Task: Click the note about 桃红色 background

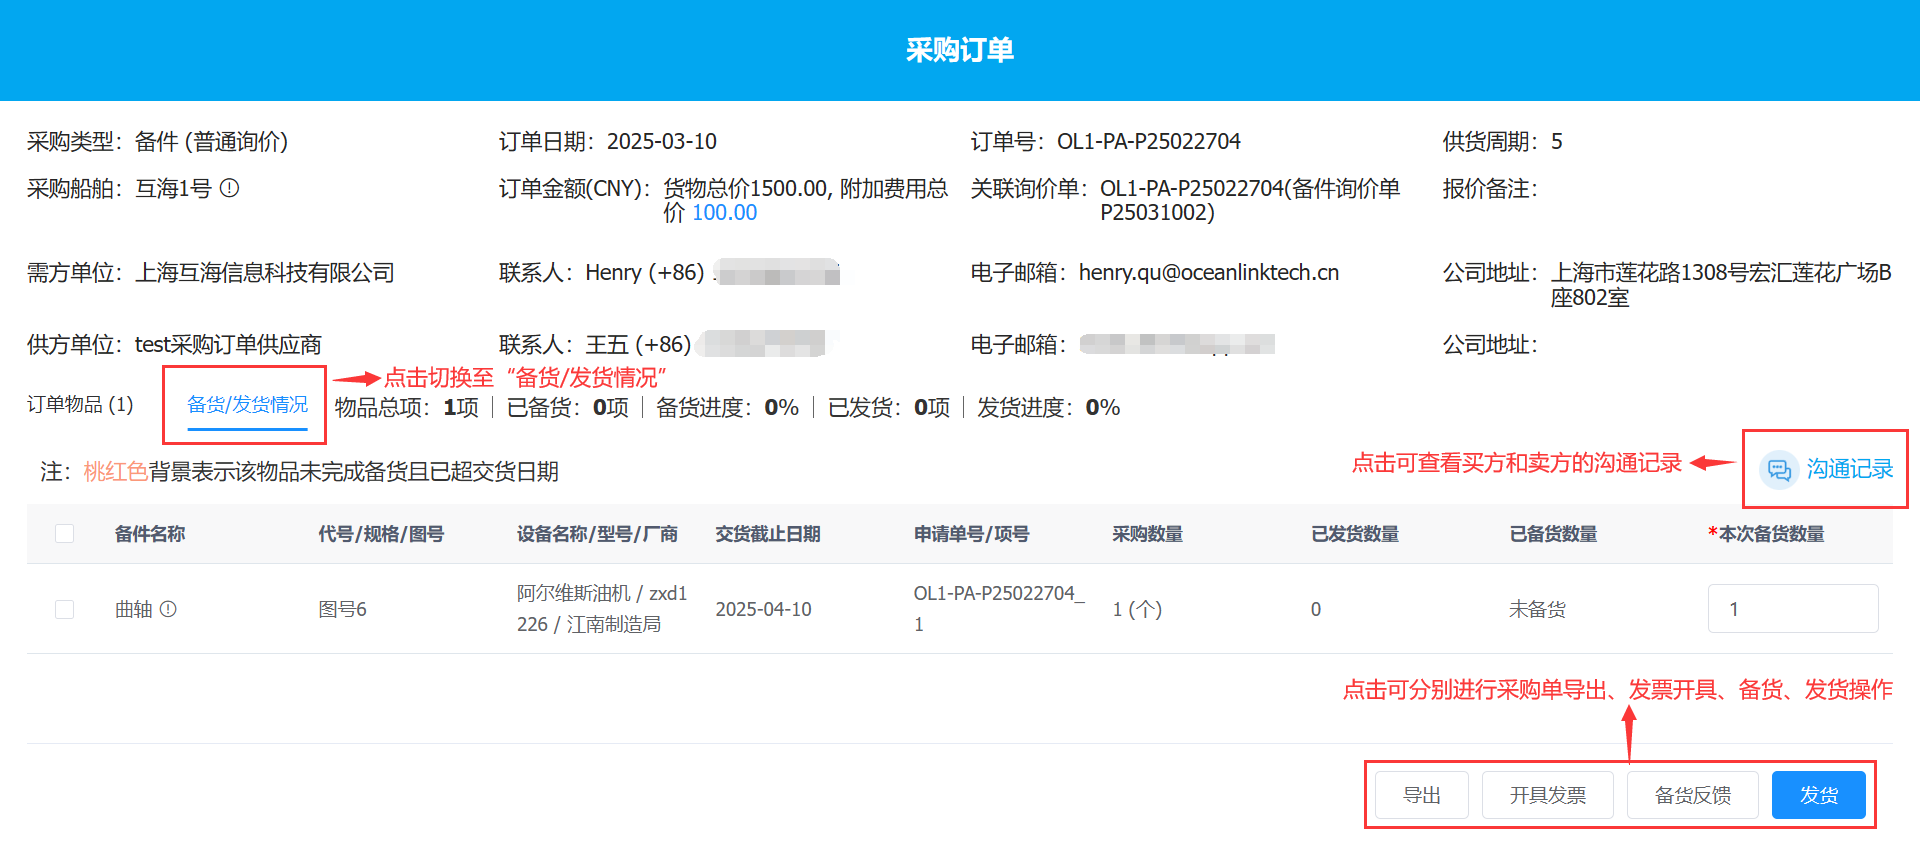Action: (299, 472)
